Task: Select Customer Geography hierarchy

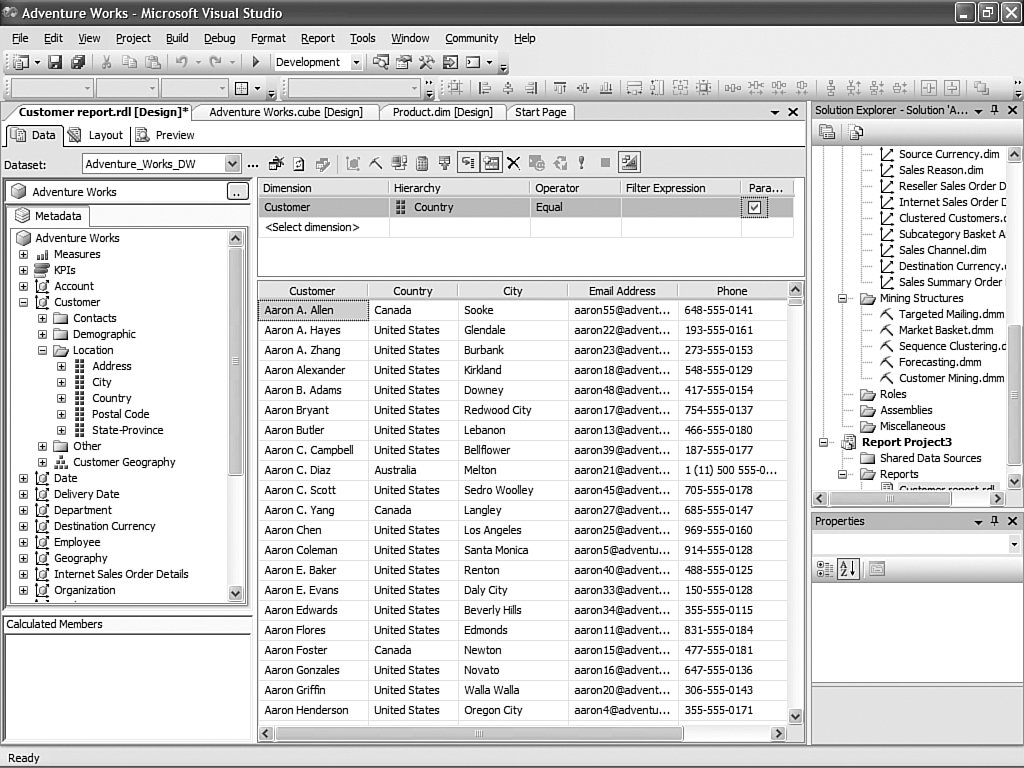Action: coord(124,462)
